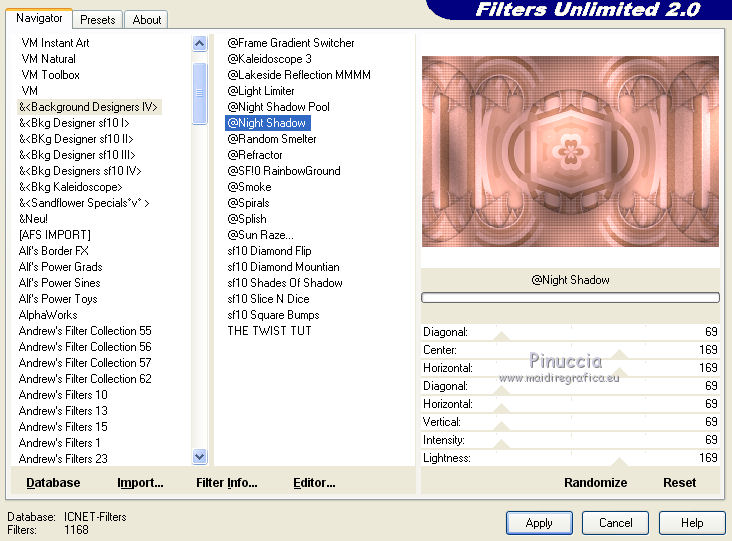Image resolution: width=732 pixels, height=541 pixels.
Task: Click the first Diagonal slider
Action: (x=570, y=332)
